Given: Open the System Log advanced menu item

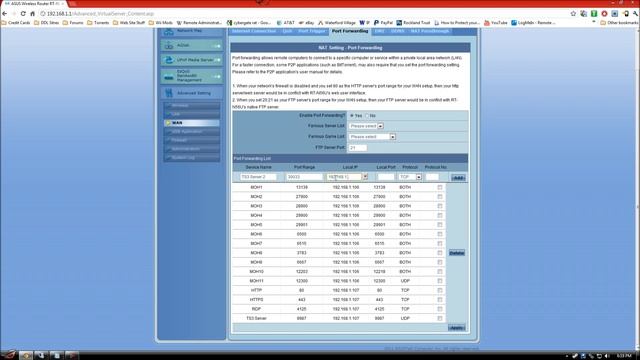Looking at the screenshot, I should pyautogui.click(x=191, y=158).
